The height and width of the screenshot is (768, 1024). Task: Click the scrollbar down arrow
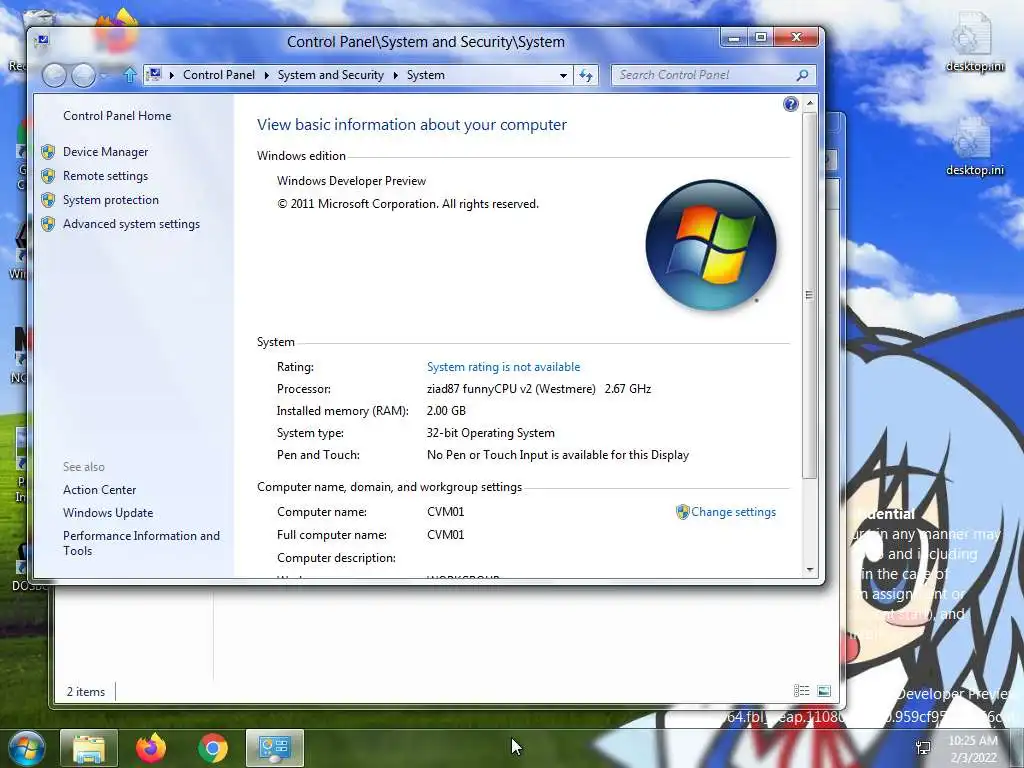(810, 569)
